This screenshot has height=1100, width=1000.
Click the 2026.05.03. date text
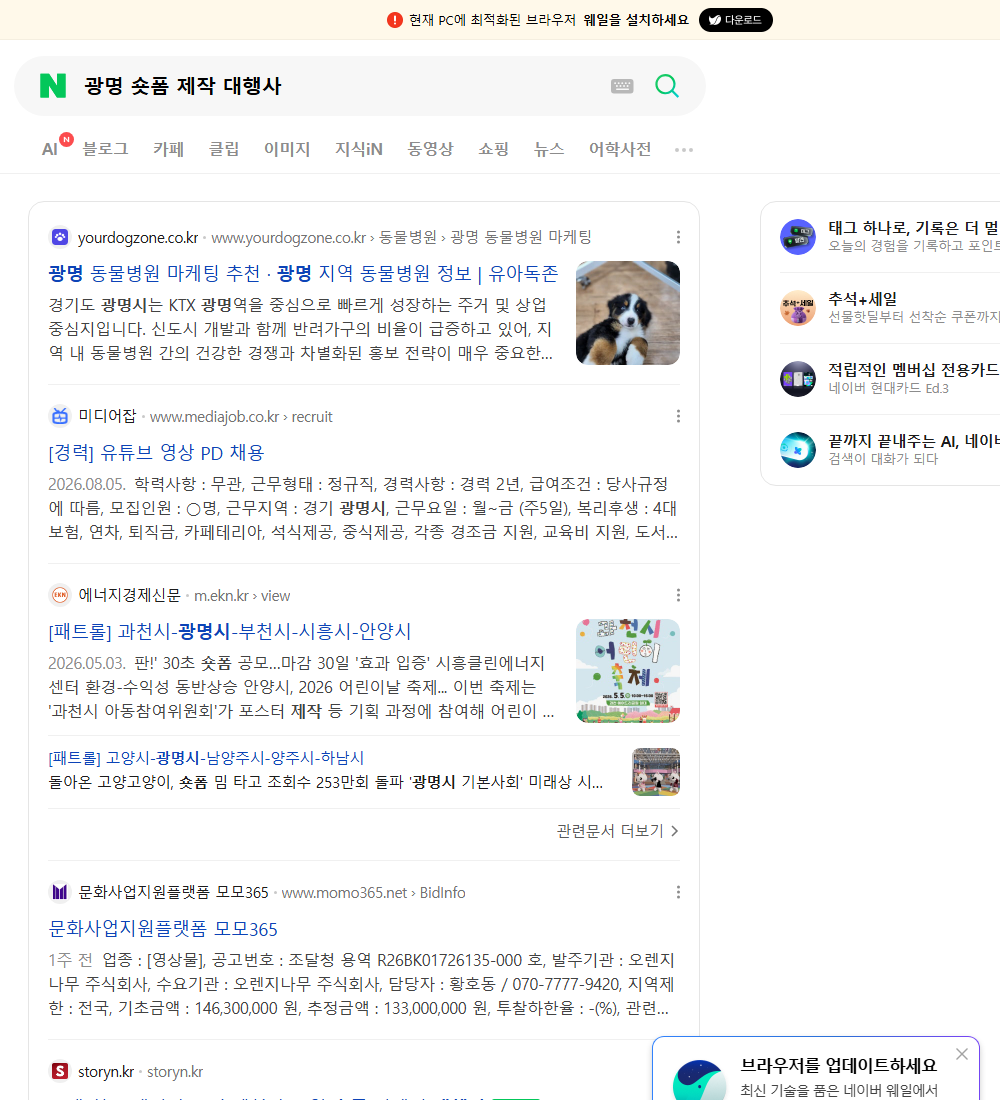click(86, 663)
